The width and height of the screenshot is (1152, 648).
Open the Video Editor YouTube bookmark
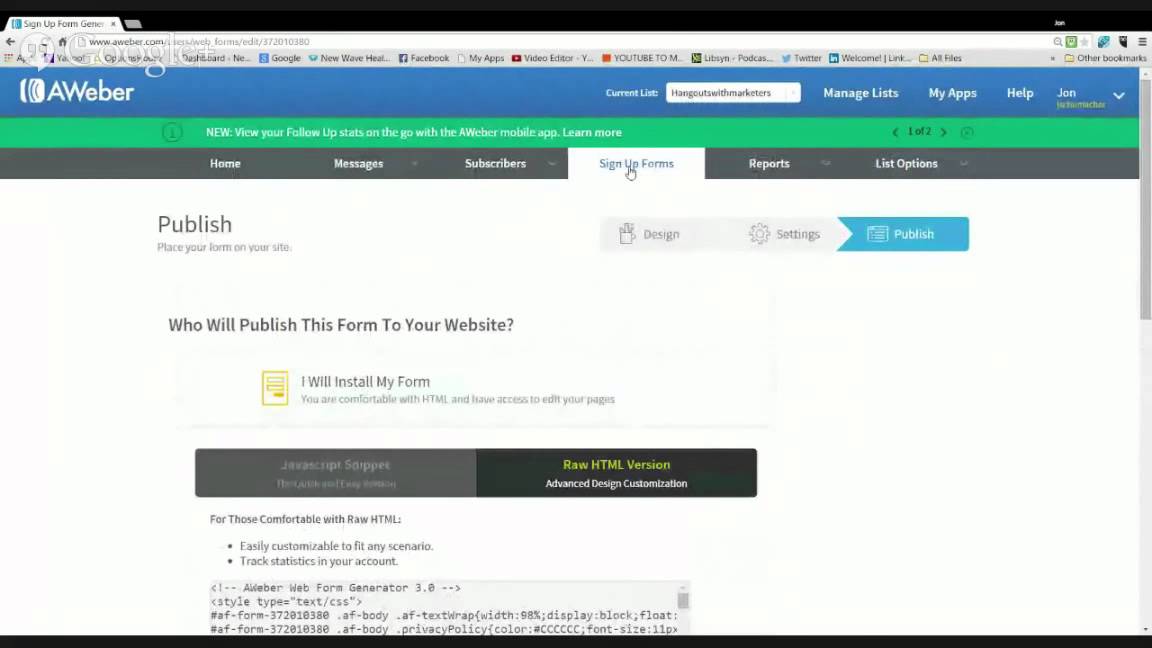click(x=552, y=58)
